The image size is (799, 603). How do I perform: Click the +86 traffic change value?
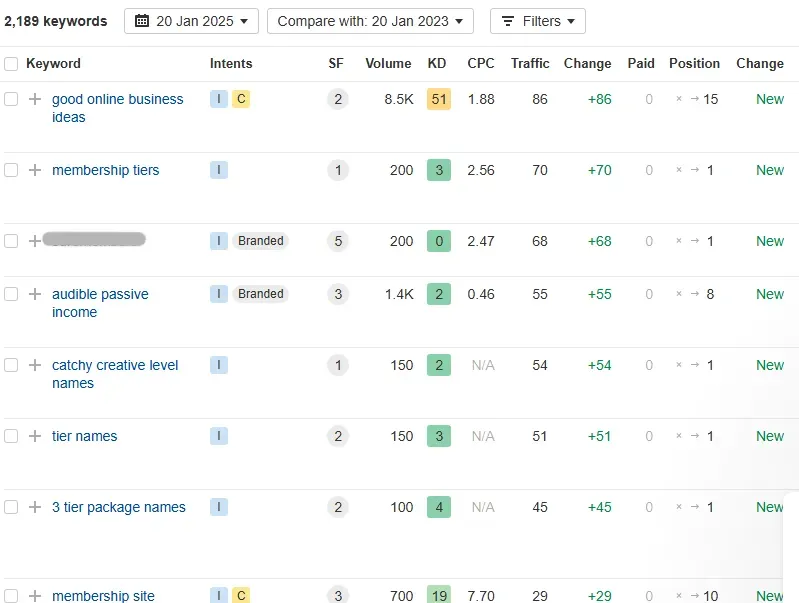coord(599,99)
